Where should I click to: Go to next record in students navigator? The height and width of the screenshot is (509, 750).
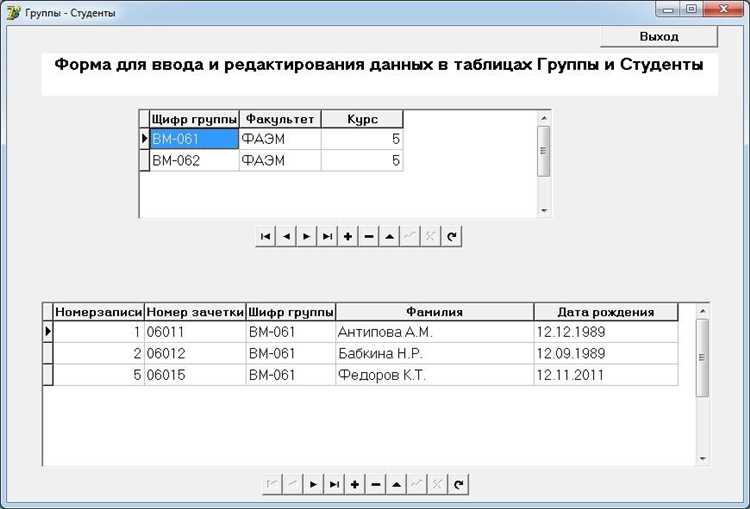pos(314,485)
